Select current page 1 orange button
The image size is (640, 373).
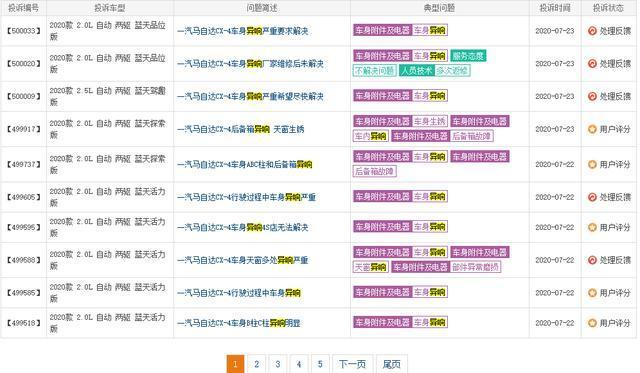click(235, 364)
